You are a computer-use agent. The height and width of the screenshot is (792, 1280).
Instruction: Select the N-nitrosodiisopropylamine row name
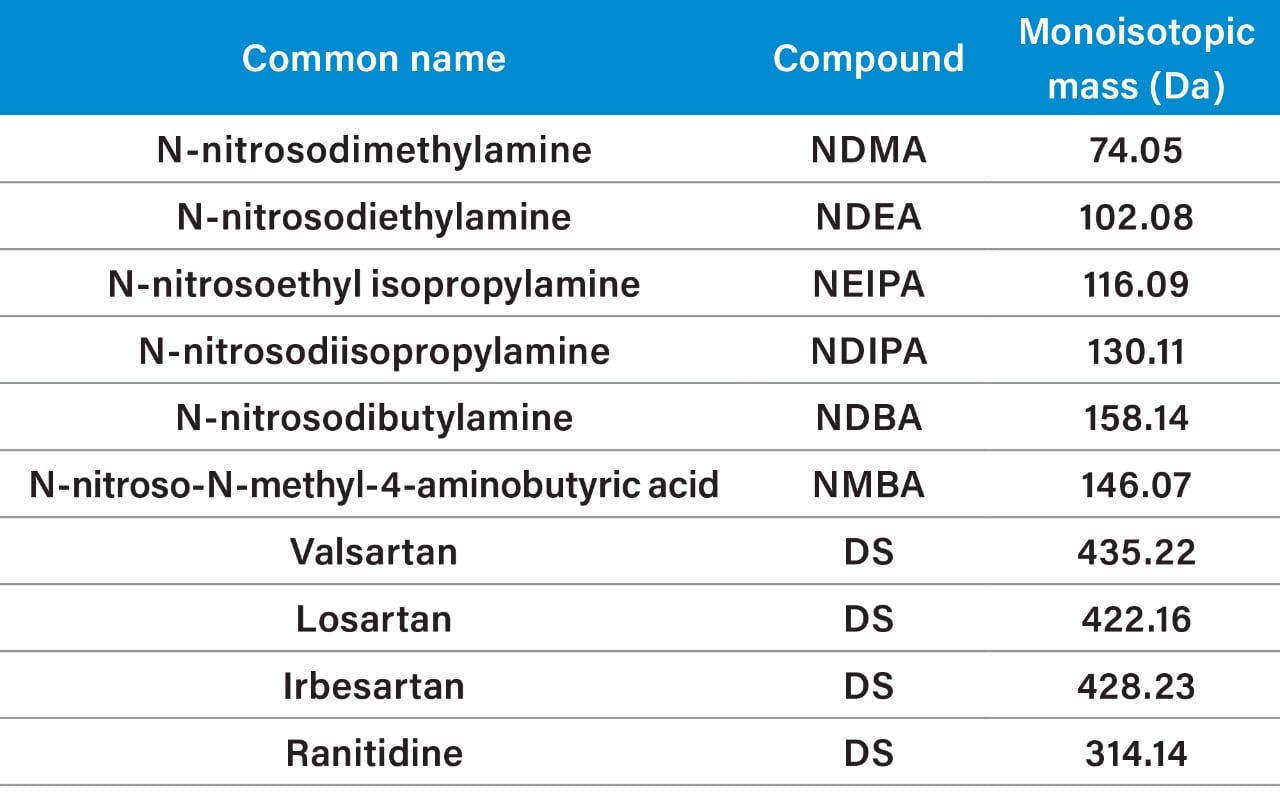coord(374,351)
